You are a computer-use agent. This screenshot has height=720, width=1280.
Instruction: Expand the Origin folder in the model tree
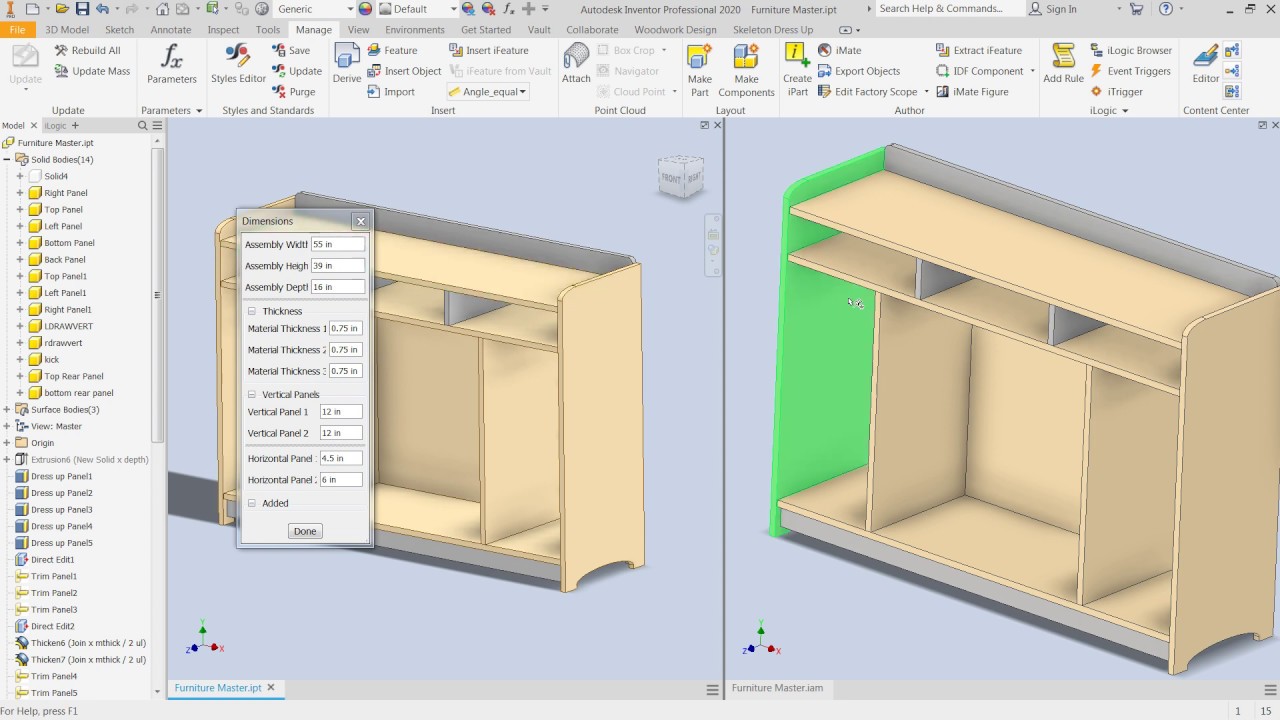tap(8, 442)
